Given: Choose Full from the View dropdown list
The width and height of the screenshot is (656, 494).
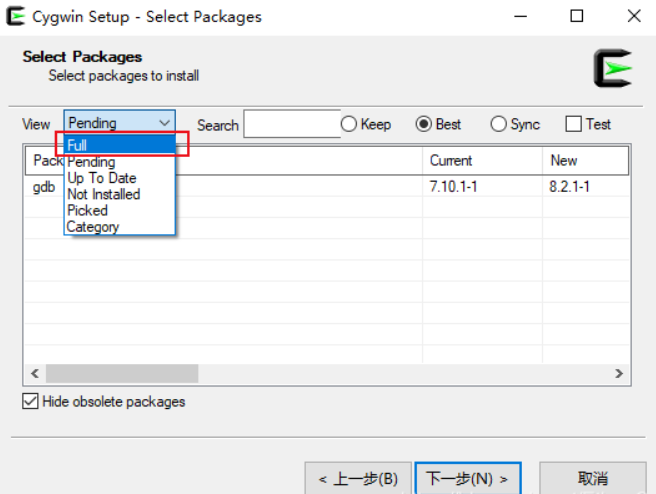Looking at the screenshot, I should [x=120, y=145].
